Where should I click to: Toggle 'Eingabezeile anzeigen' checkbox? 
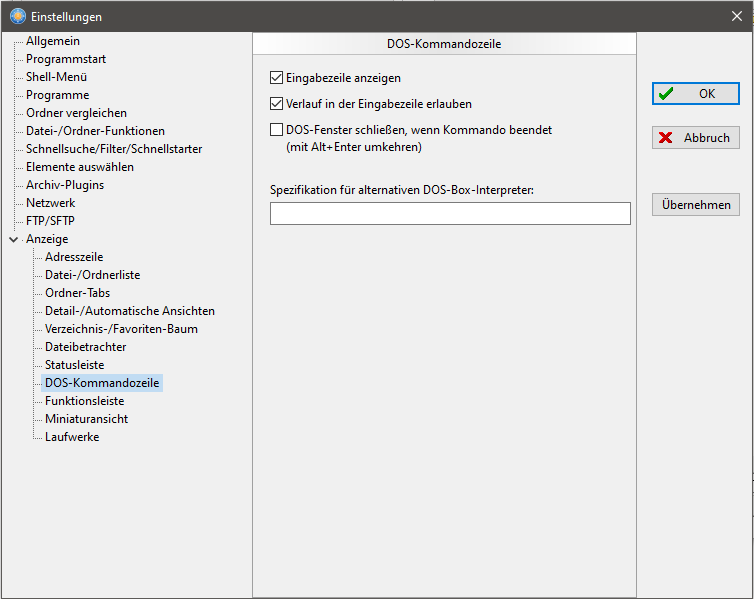click(x=277, y=77)
